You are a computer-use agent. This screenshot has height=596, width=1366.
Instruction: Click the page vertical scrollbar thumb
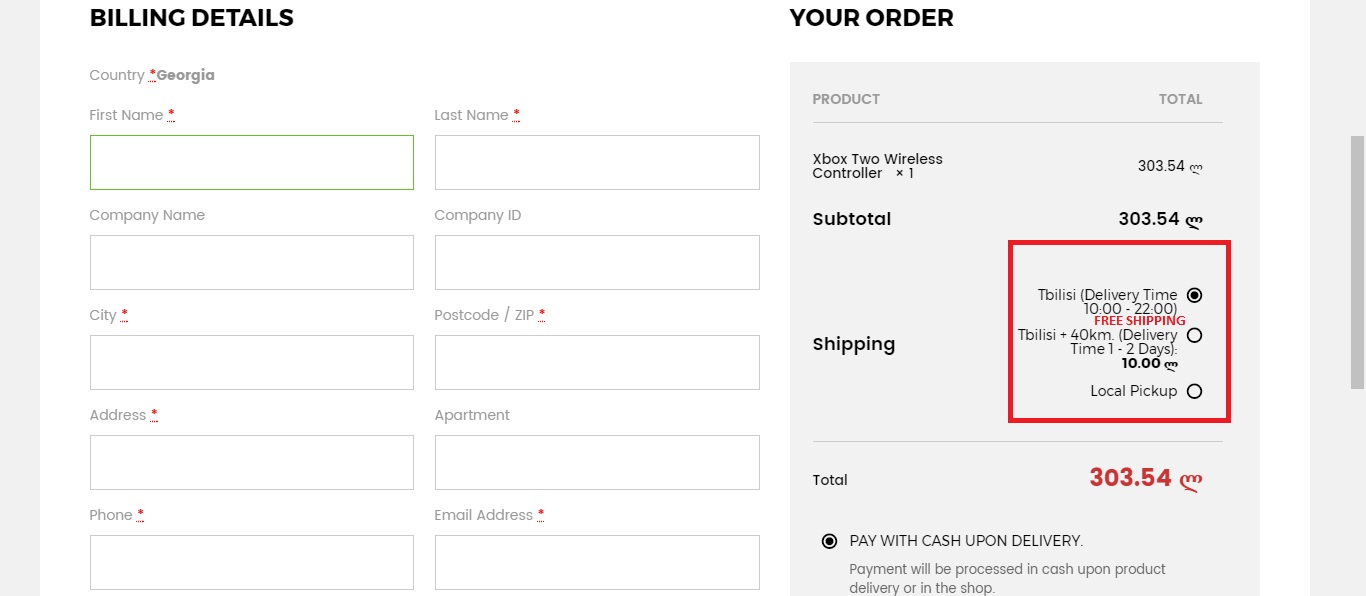tap(1357, 262)
